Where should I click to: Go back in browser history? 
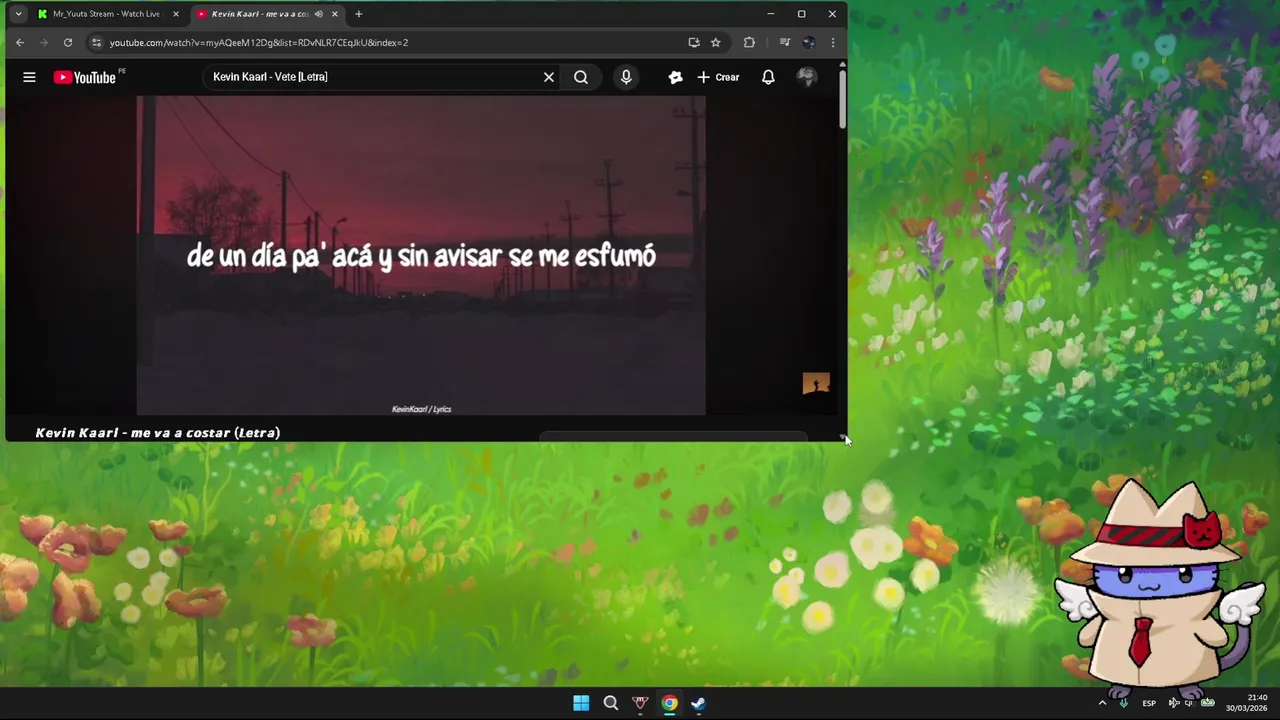(20, 42)
